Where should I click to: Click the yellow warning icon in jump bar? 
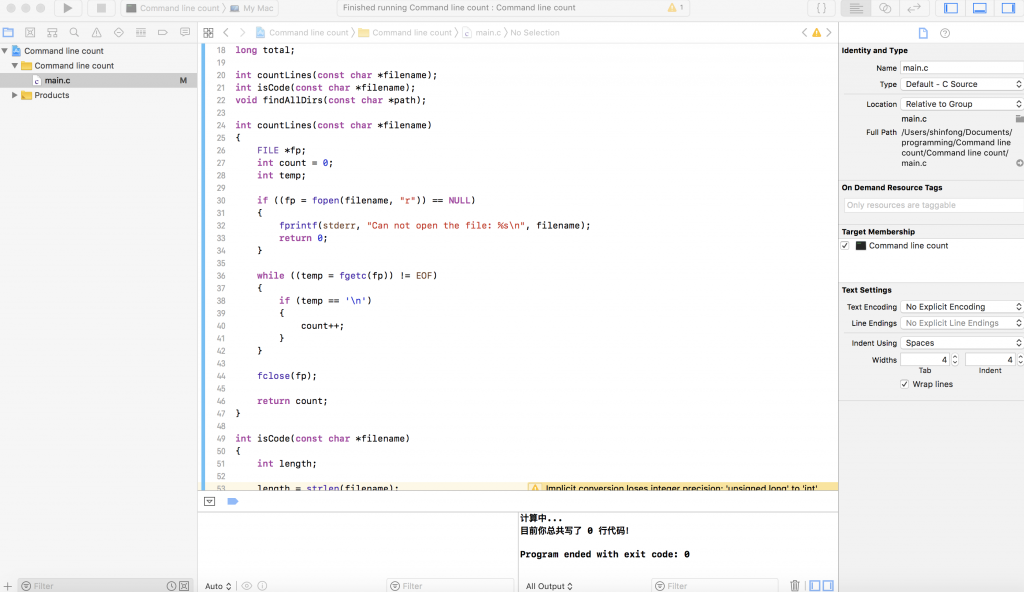[x=816, y=33]
